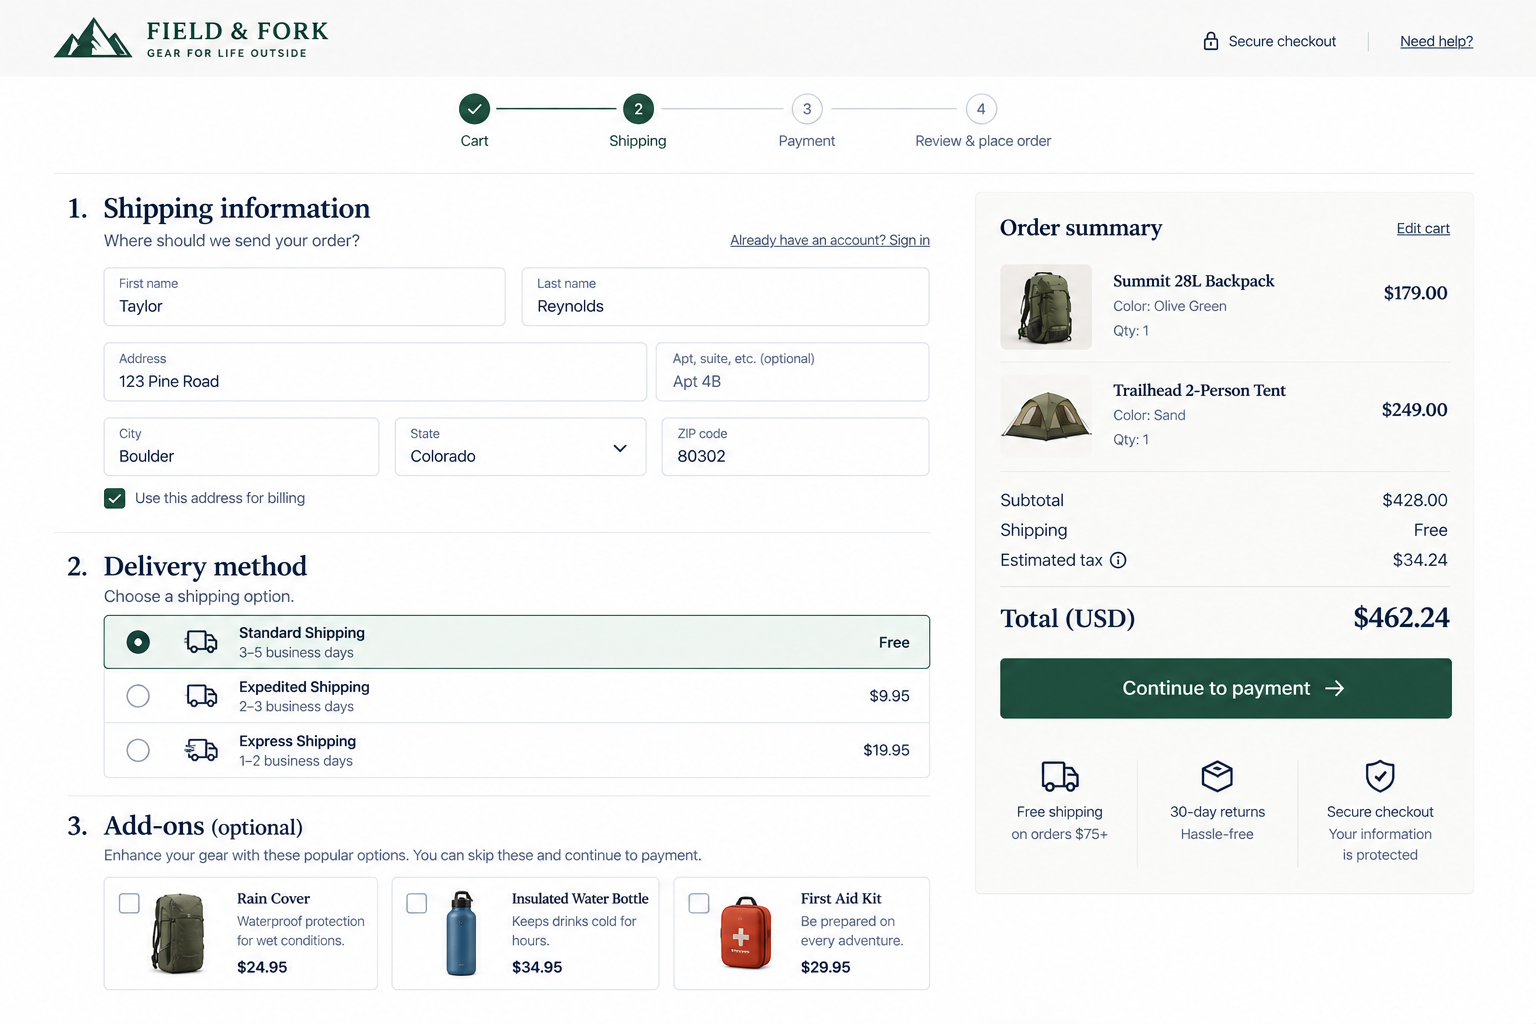Click the Trailhead 2-Person Tent thumbnail
1536x1024 pixels.
coord(1046,416)
